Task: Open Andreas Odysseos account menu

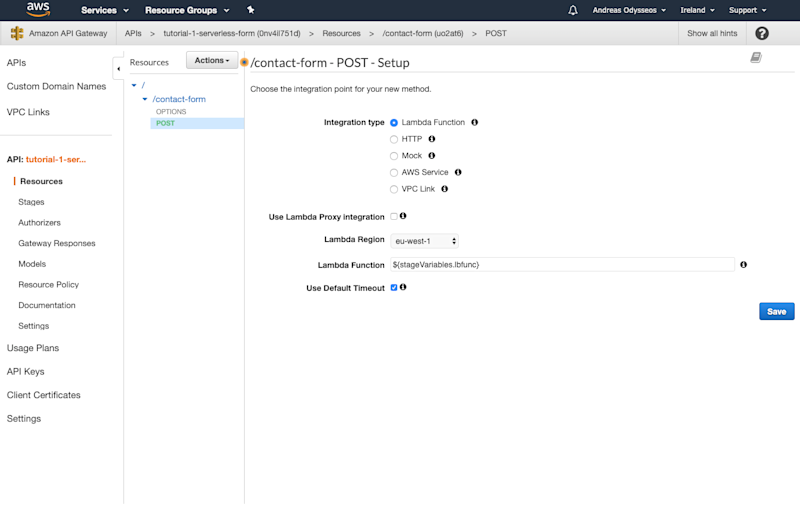Action: [x=629, y=10]
